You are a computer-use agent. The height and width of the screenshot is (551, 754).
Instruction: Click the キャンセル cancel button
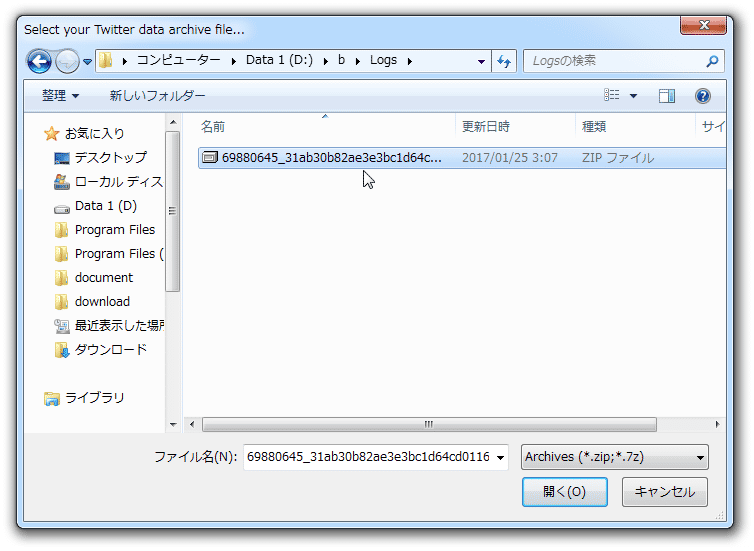665,492
